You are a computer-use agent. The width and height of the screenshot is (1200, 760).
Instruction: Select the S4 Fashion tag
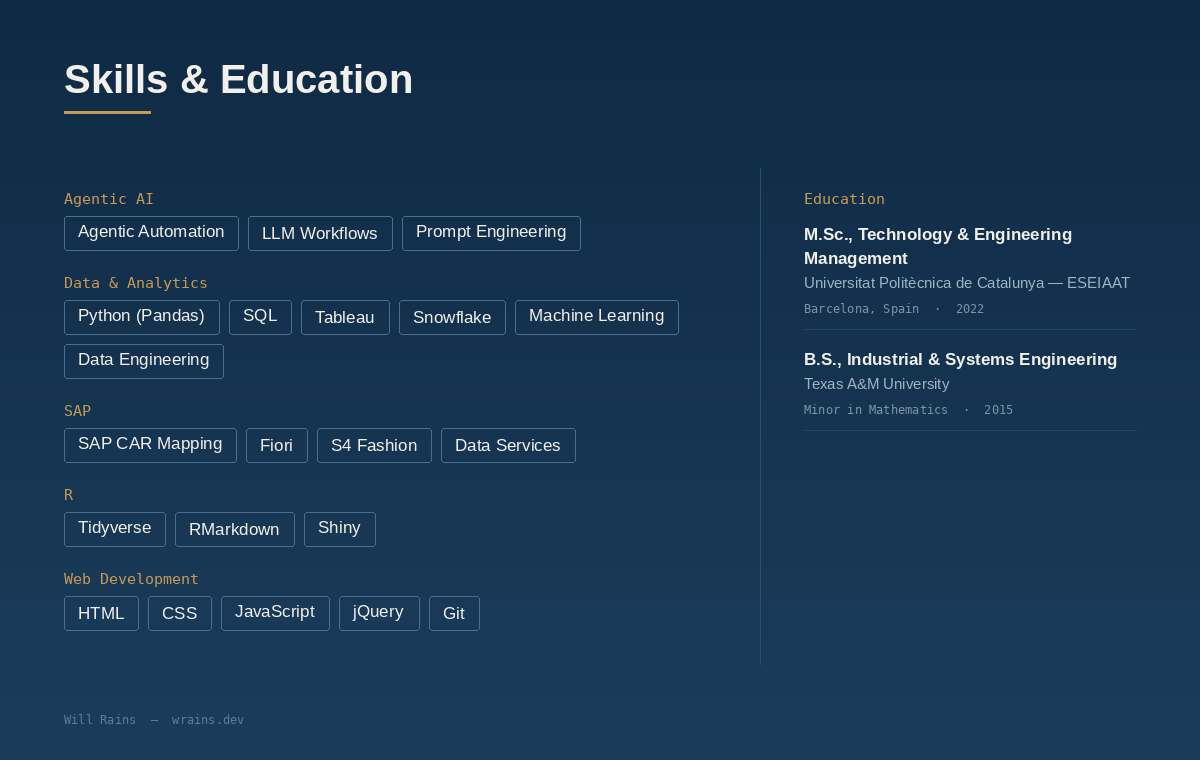click(374, 445)
